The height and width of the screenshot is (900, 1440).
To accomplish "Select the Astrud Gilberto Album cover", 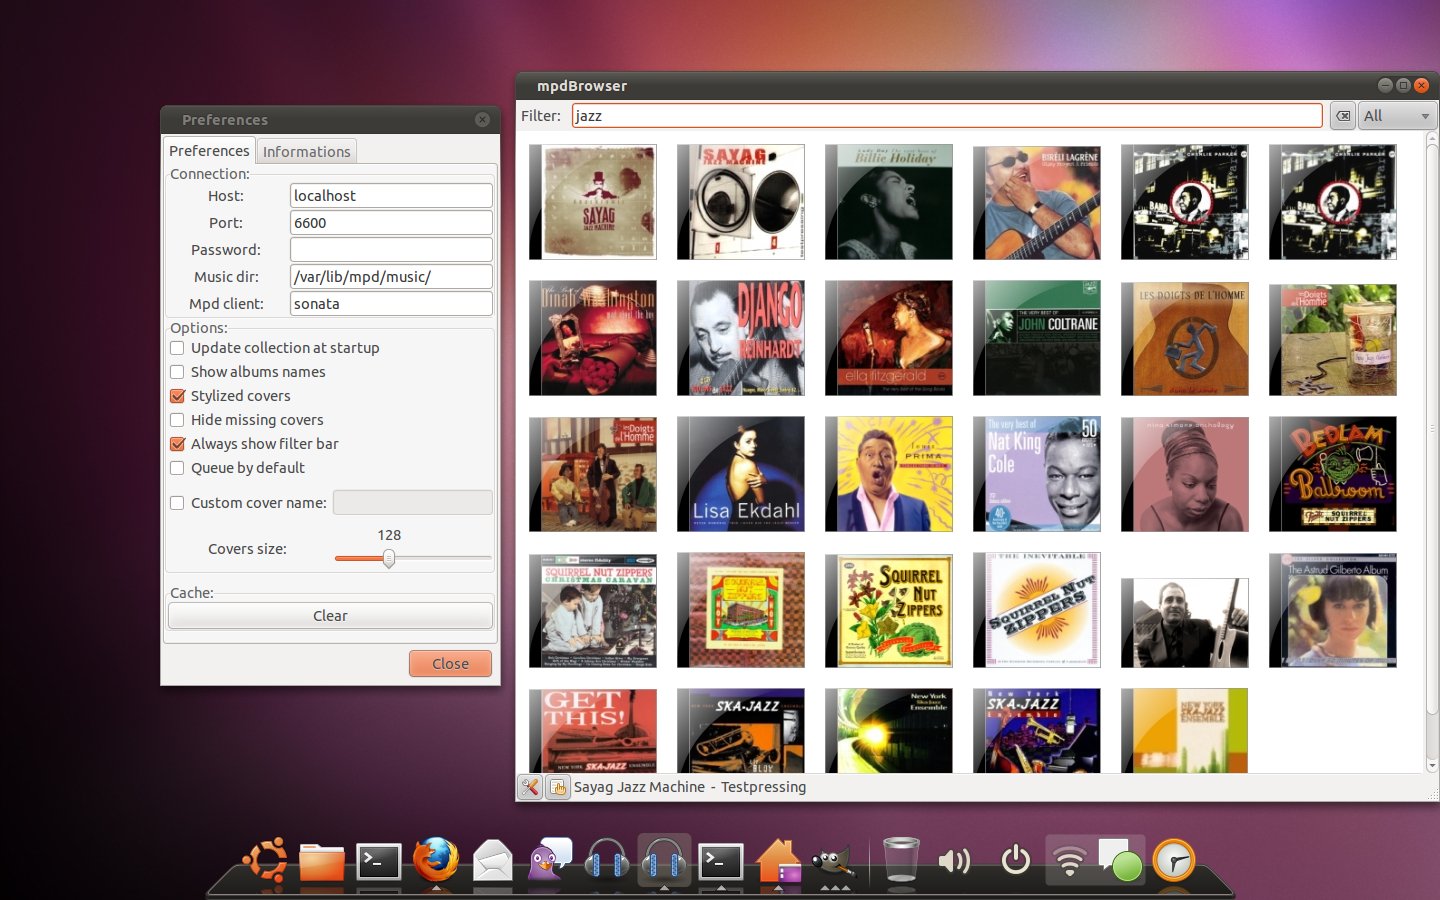I will click(1333, 610).
